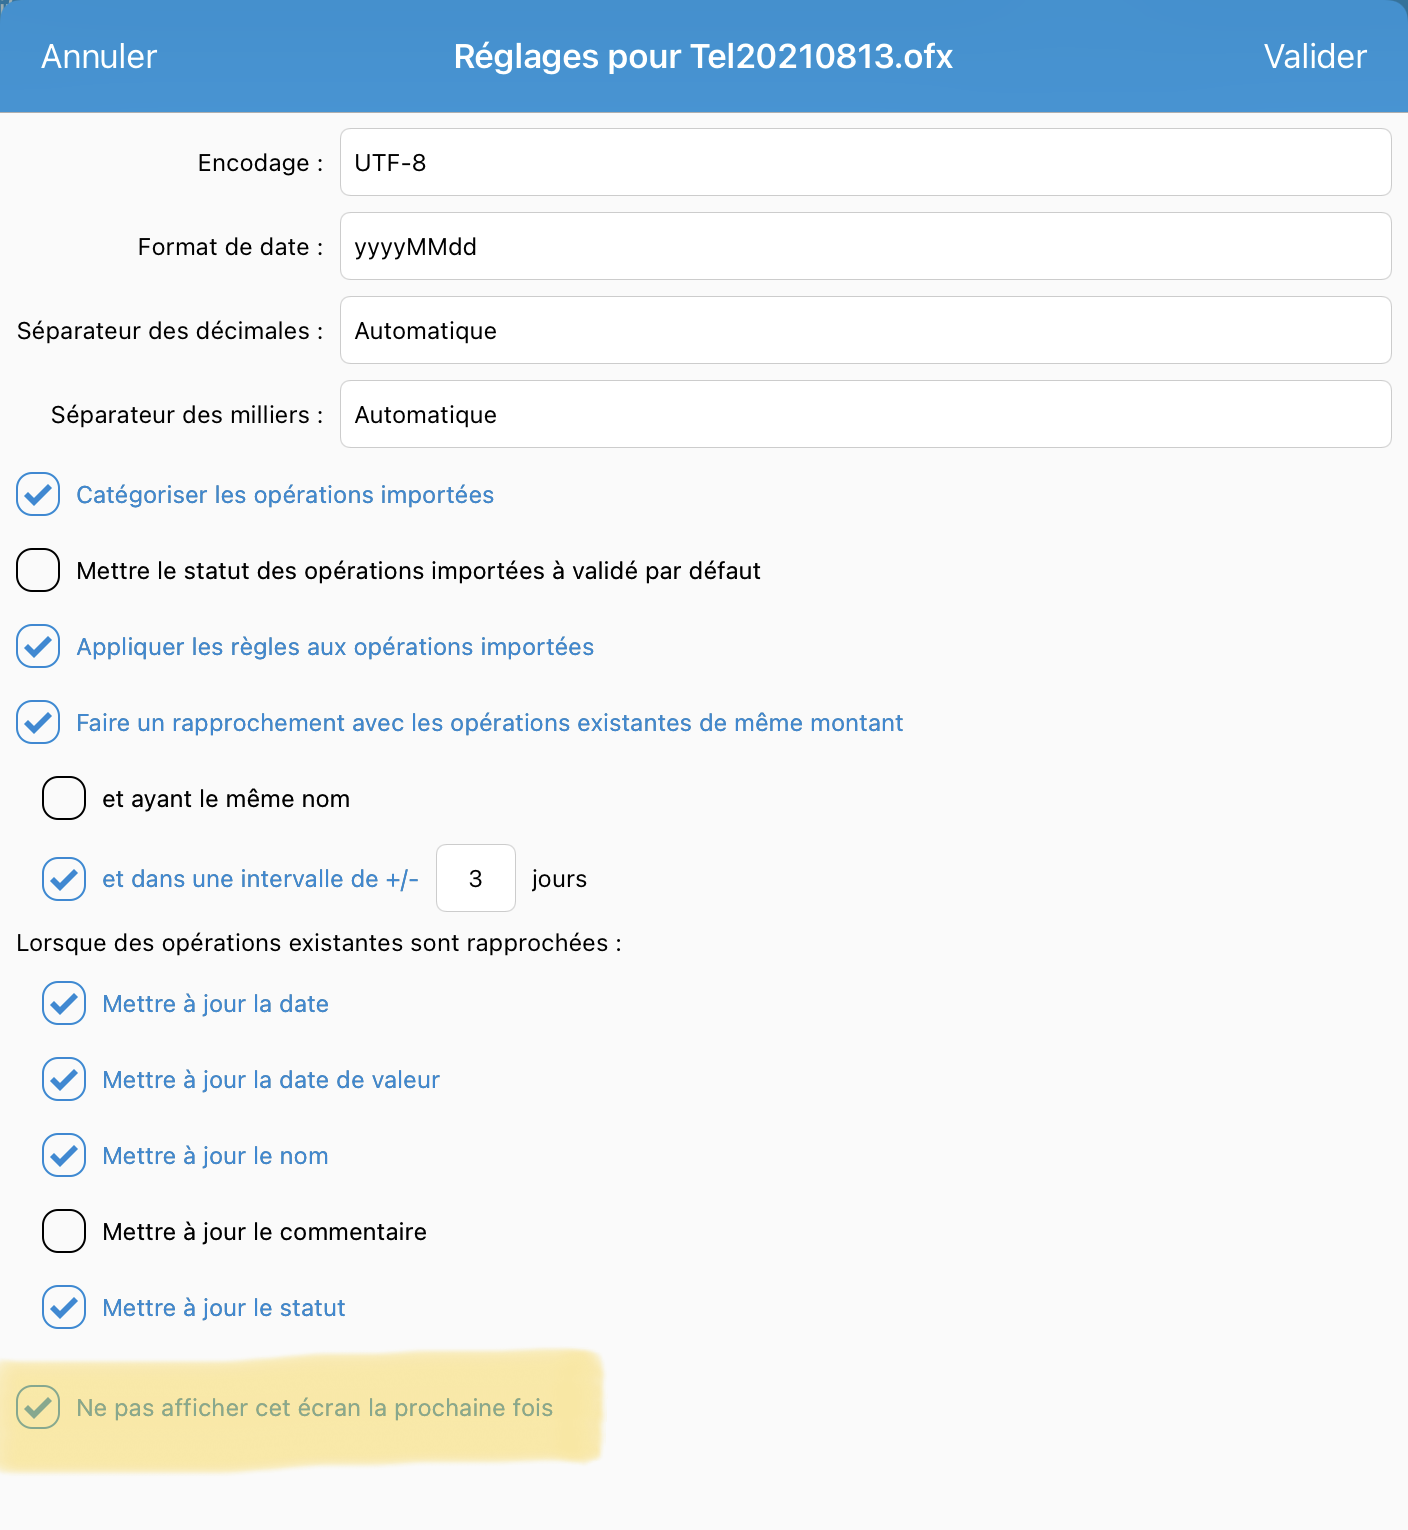Toggle Mettre à jour le statut

64,1307
